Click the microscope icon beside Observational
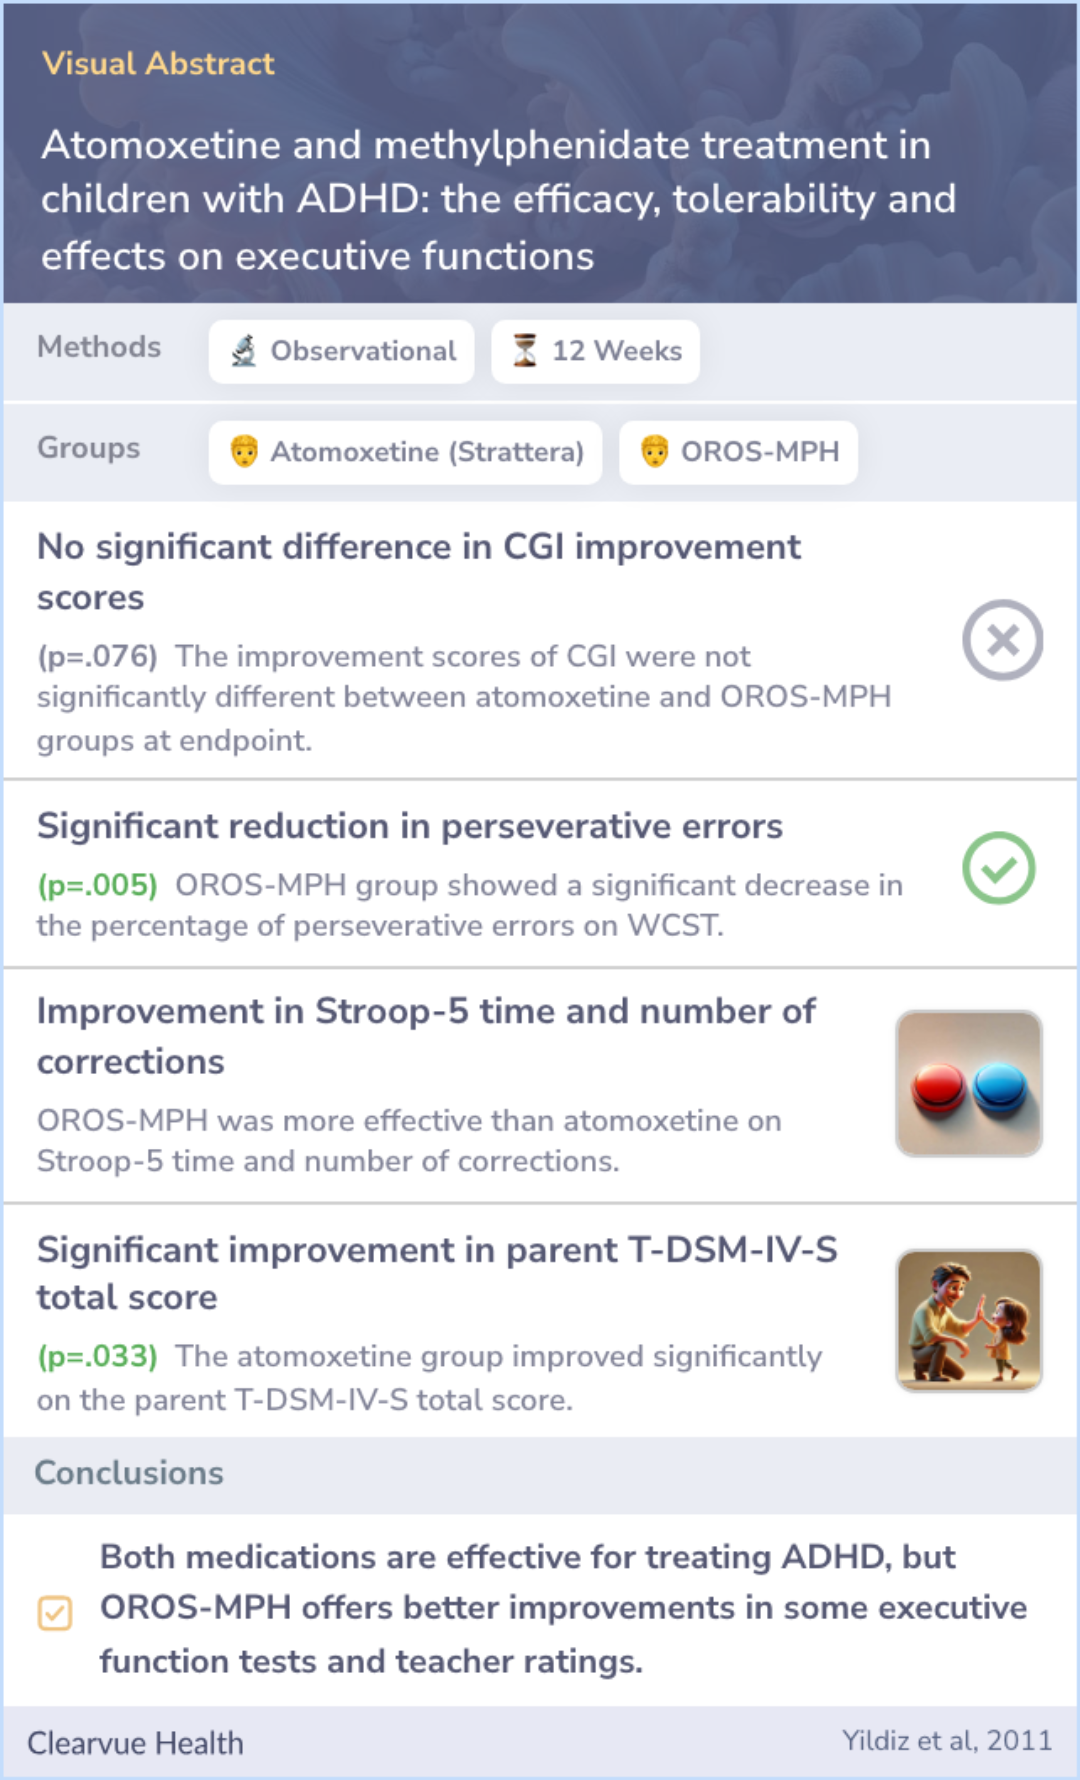Viewport: 1080px width, 1780px height. click(244, 351)
